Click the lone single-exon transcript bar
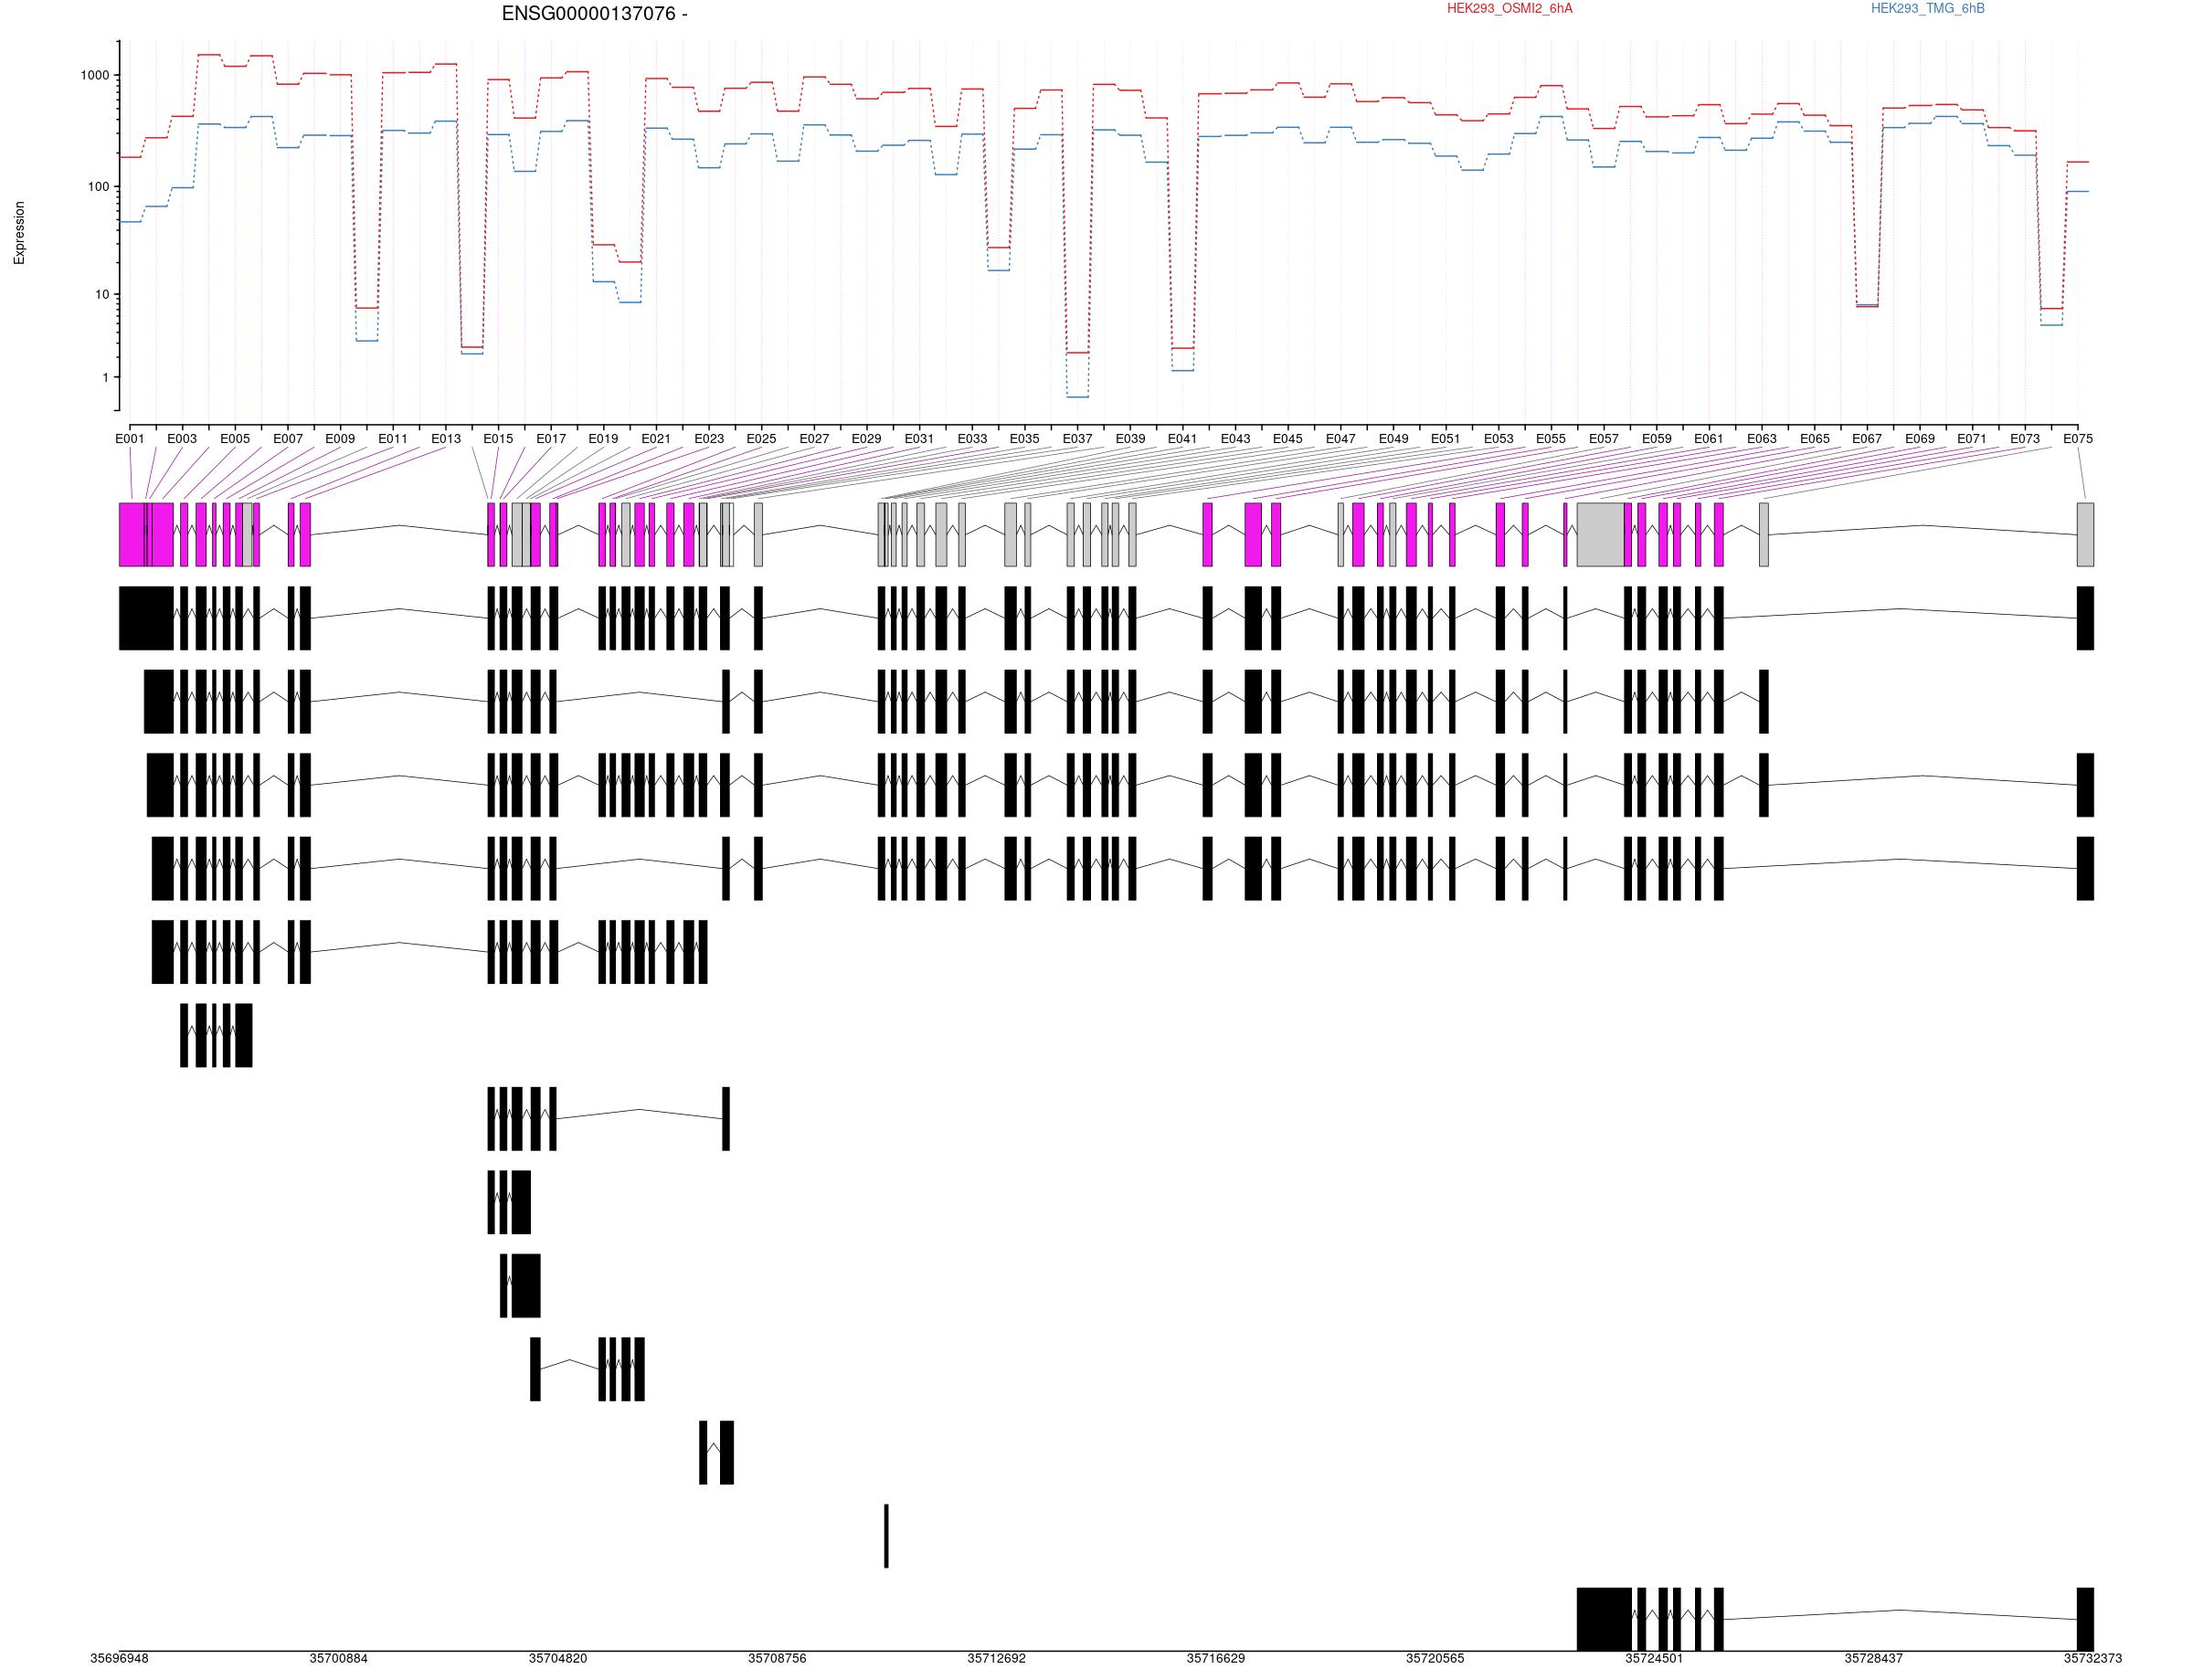 886,1536
